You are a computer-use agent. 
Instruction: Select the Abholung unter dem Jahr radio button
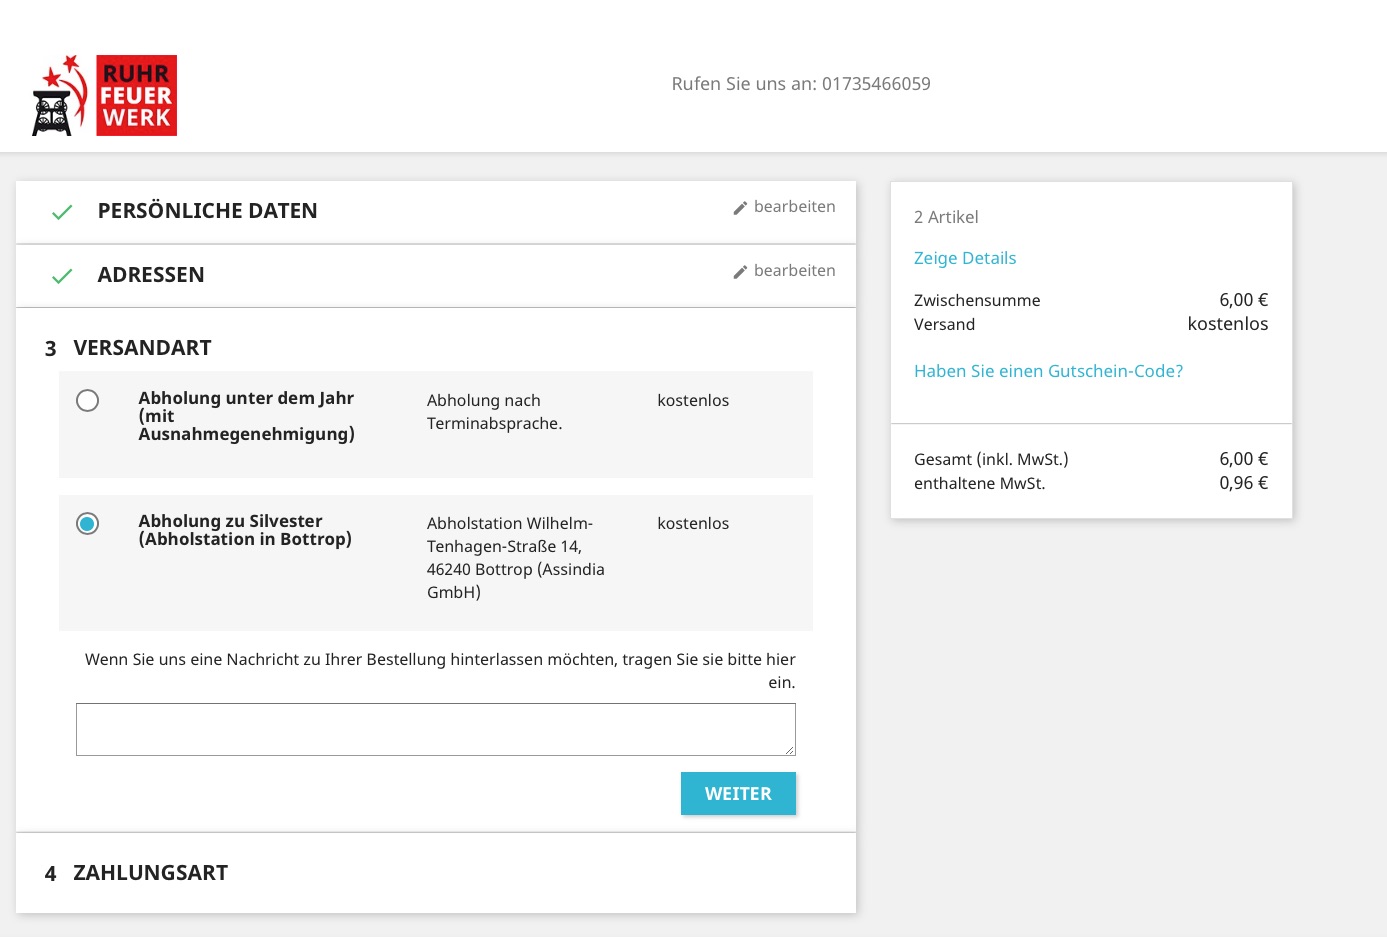[x=88, y=401]
